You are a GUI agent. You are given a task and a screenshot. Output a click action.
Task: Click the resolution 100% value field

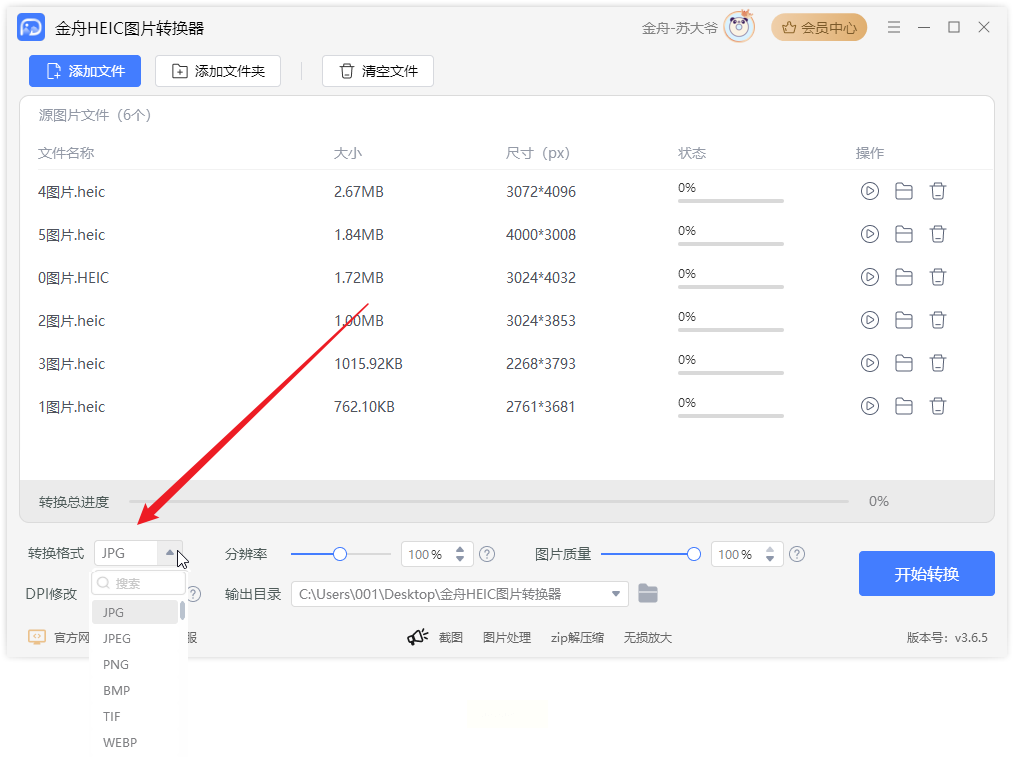point(426,554)
